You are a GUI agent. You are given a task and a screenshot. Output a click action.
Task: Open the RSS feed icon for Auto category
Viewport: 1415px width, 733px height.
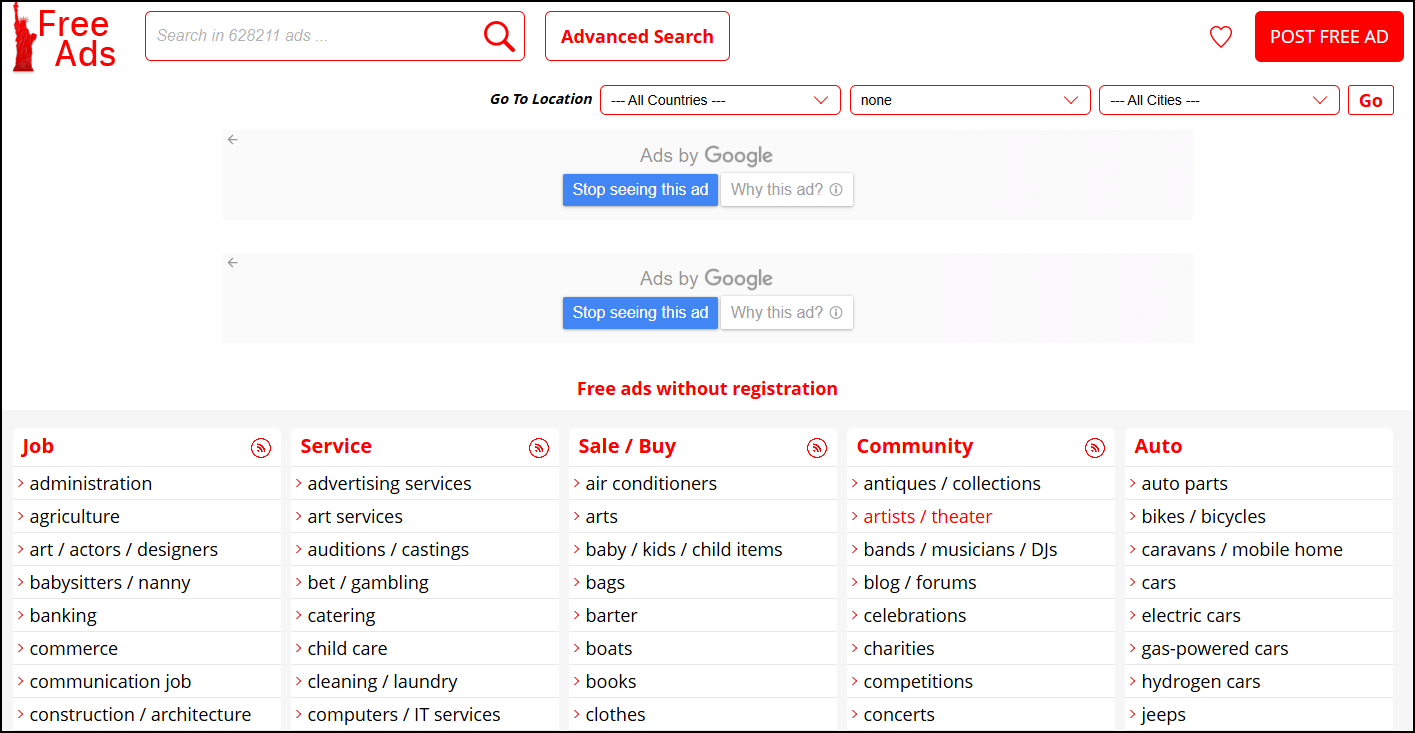pos(1373,448)
